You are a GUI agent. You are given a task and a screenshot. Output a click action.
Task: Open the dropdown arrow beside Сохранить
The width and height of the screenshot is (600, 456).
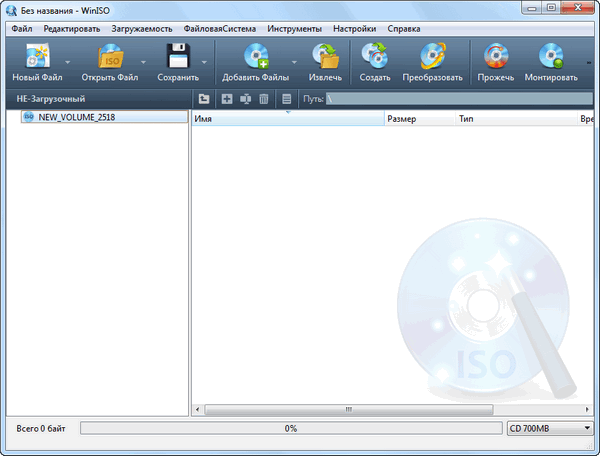coord(204,62)
